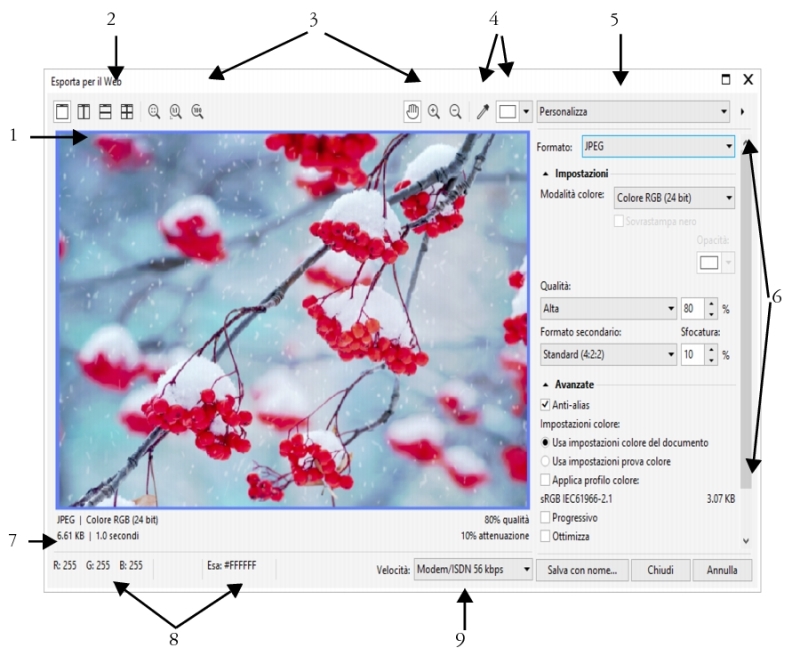Collapse the Impostazioni section
The image size is (800, 656).
click(545, 173)
